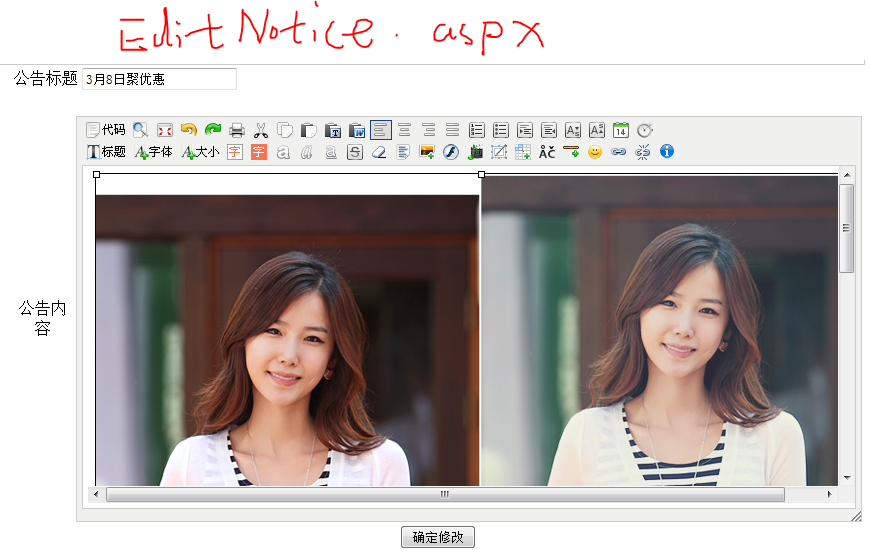Image resolution: width=869 pixels, height=552 pixels.
Task: Toggle italic text
Action: coord(306,152)
